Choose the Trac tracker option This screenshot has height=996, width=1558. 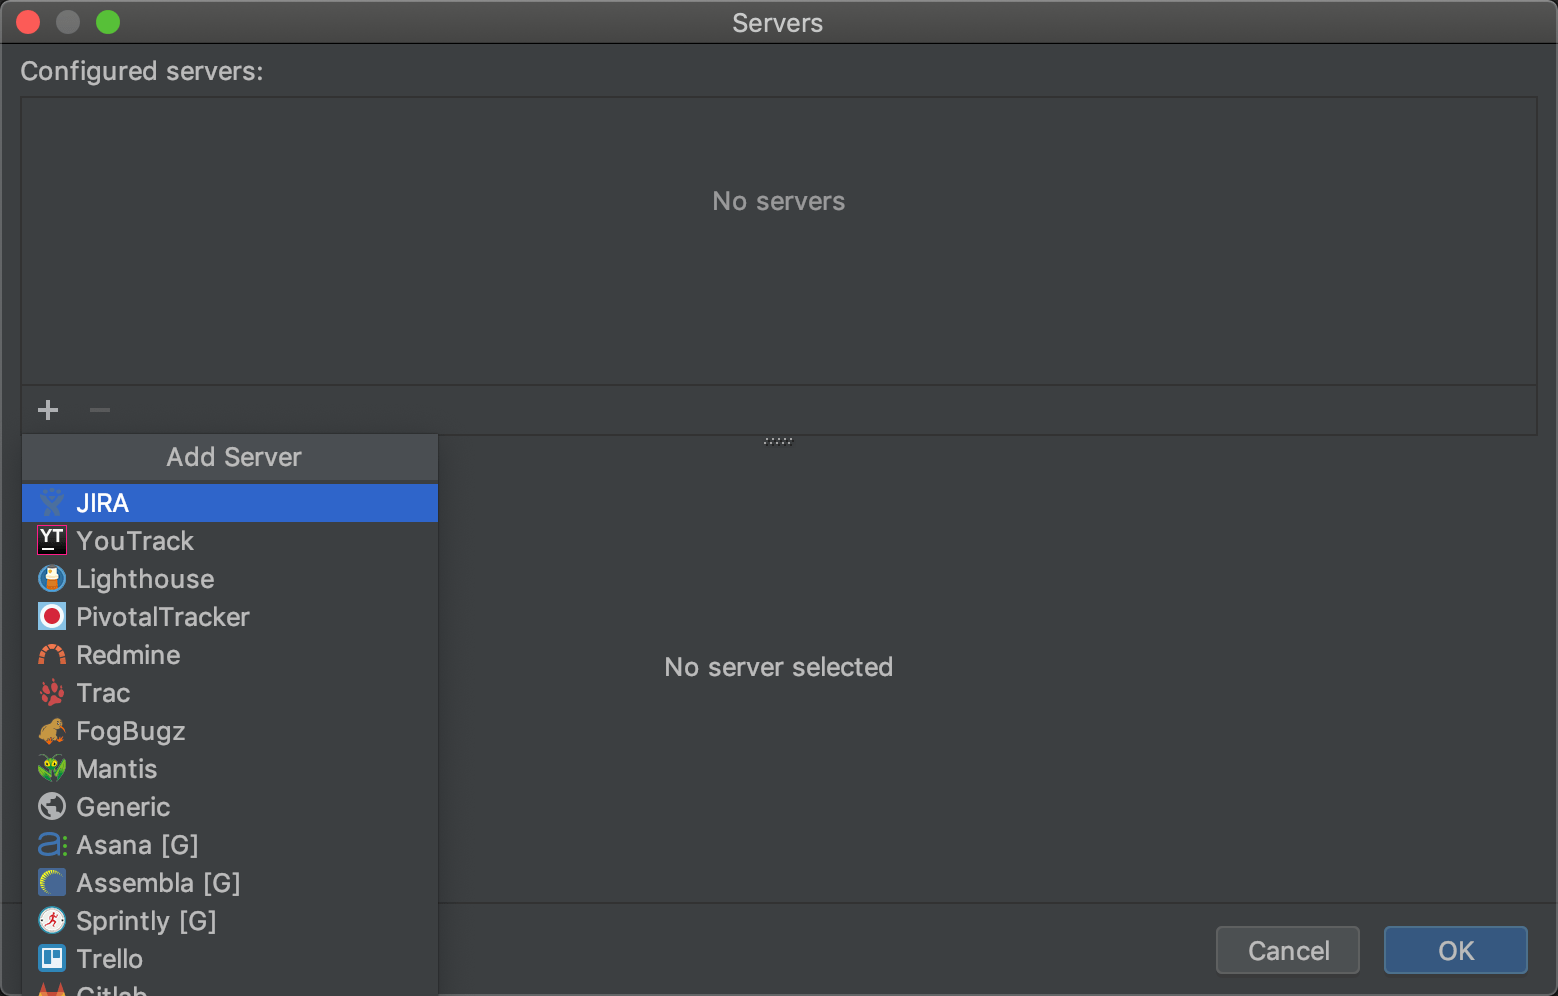point(103,693)
